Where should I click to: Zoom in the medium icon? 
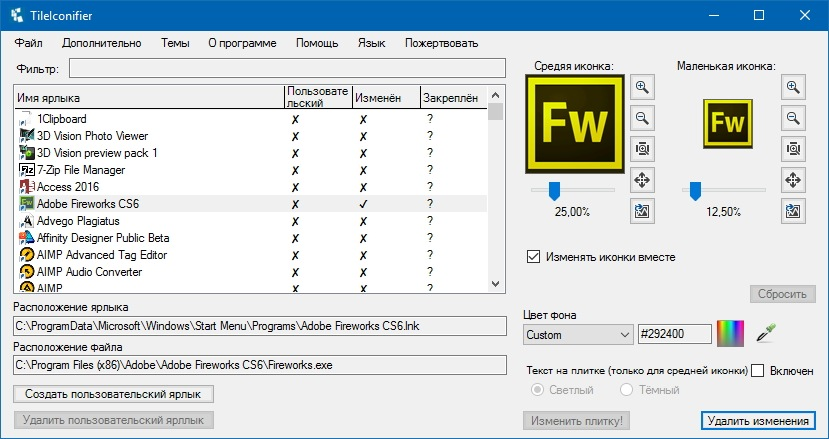[642, 87]
